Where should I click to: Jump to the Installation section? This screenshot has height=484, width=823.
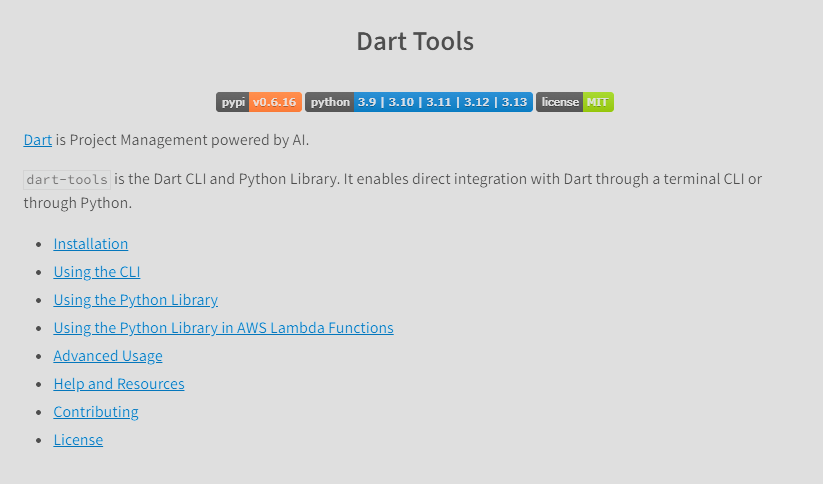coord(91,244)
